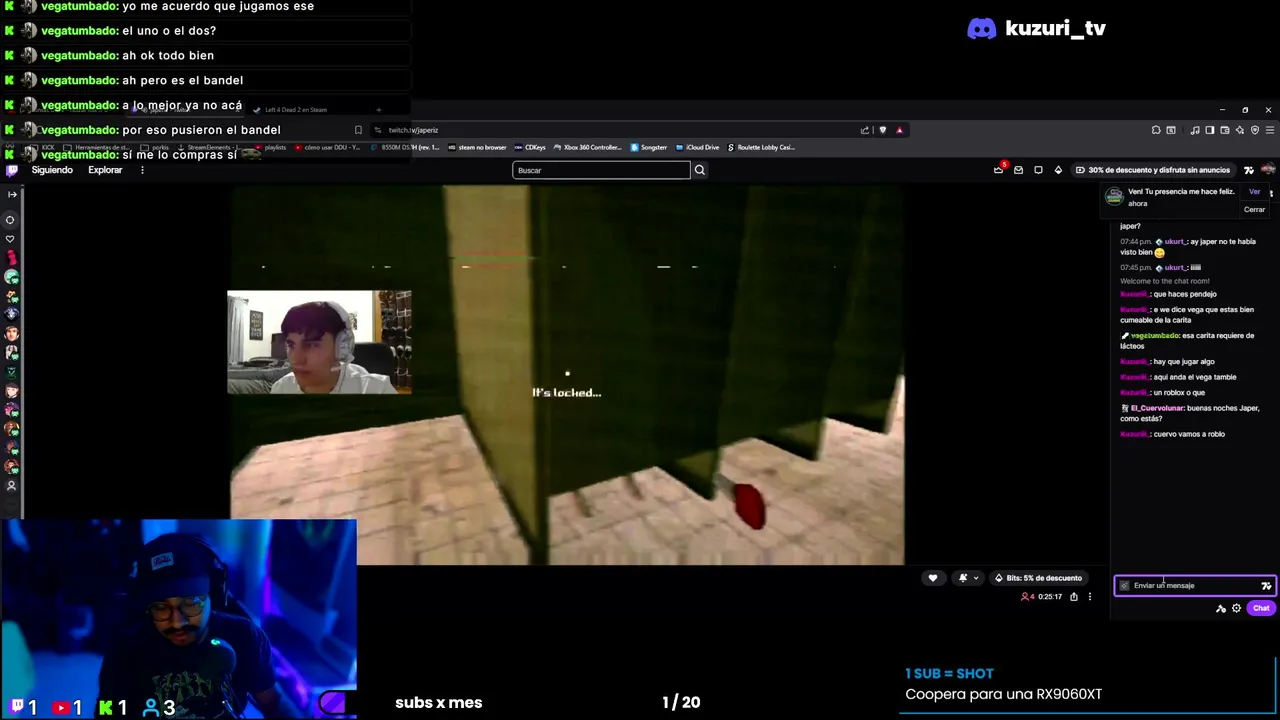The height and width of the screenshot is (720, 1280).
Task: Focus the Enviar un mensaje chat box
Action: coord(1194,586)
